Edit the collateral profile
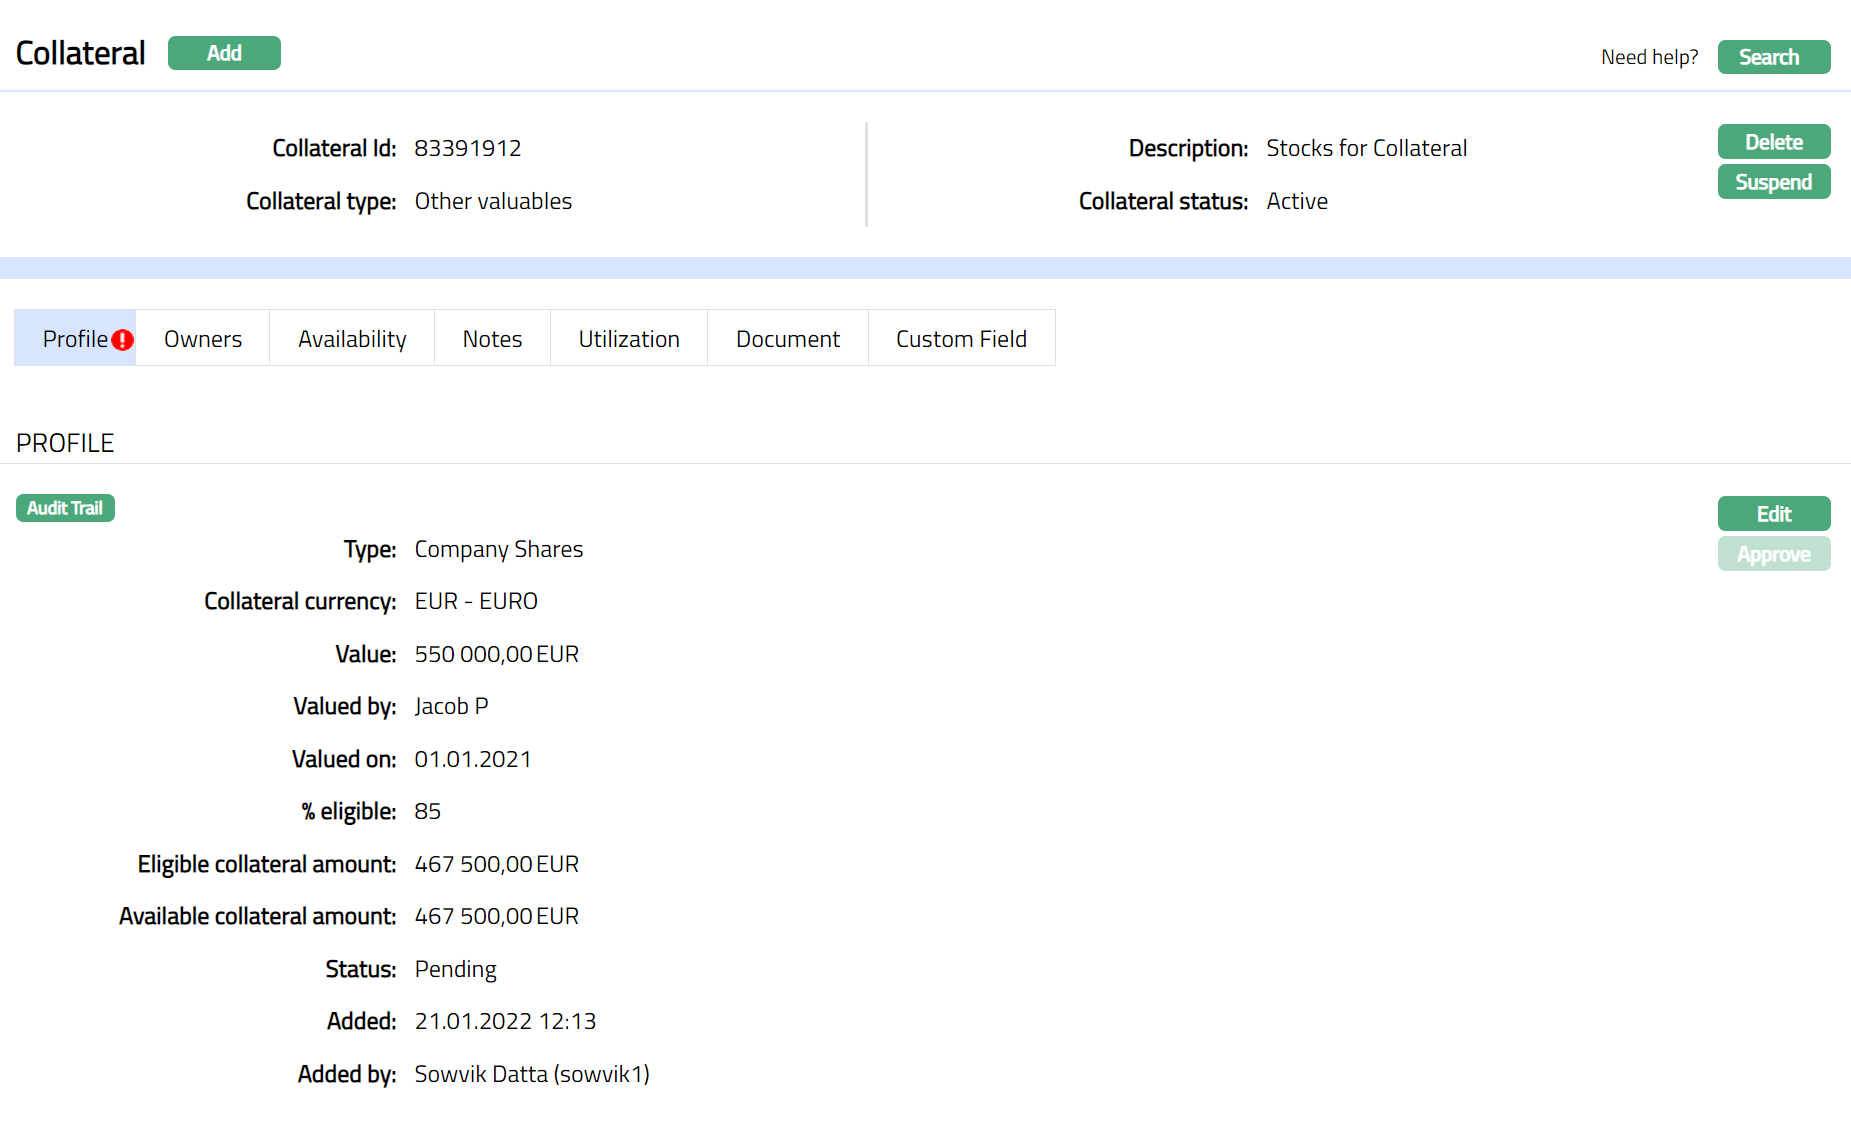1851x1121 pixels. coord(1773,514)
